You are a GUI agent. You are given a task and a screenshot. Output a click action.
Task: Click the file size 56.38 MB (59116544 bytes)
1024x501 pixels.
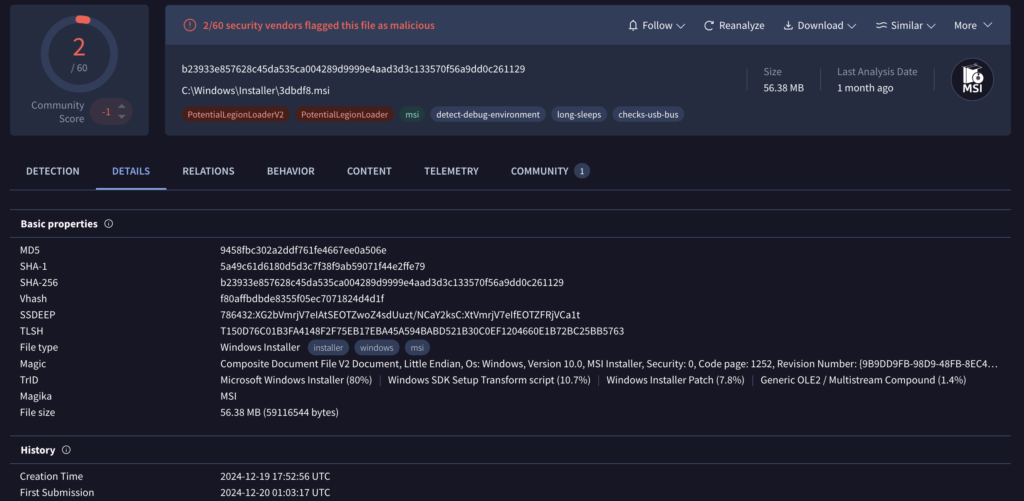pos(279,413)
